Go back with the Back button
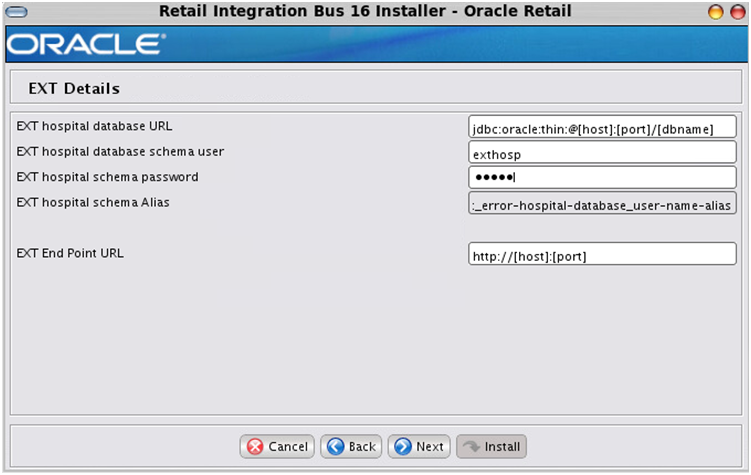Viewport: 751px width, 475px height. pos(351,446)
